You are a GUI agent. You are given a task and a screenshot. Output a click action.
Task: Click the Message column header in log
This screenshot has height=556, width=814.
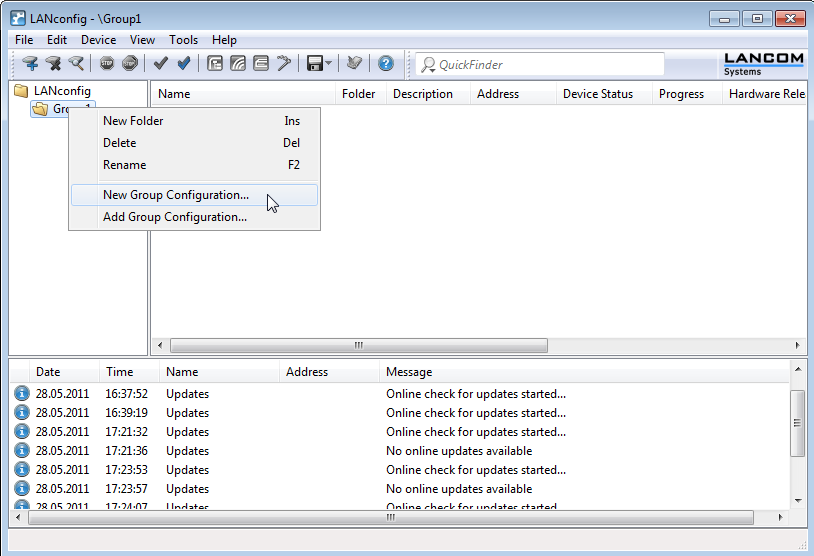409,372
